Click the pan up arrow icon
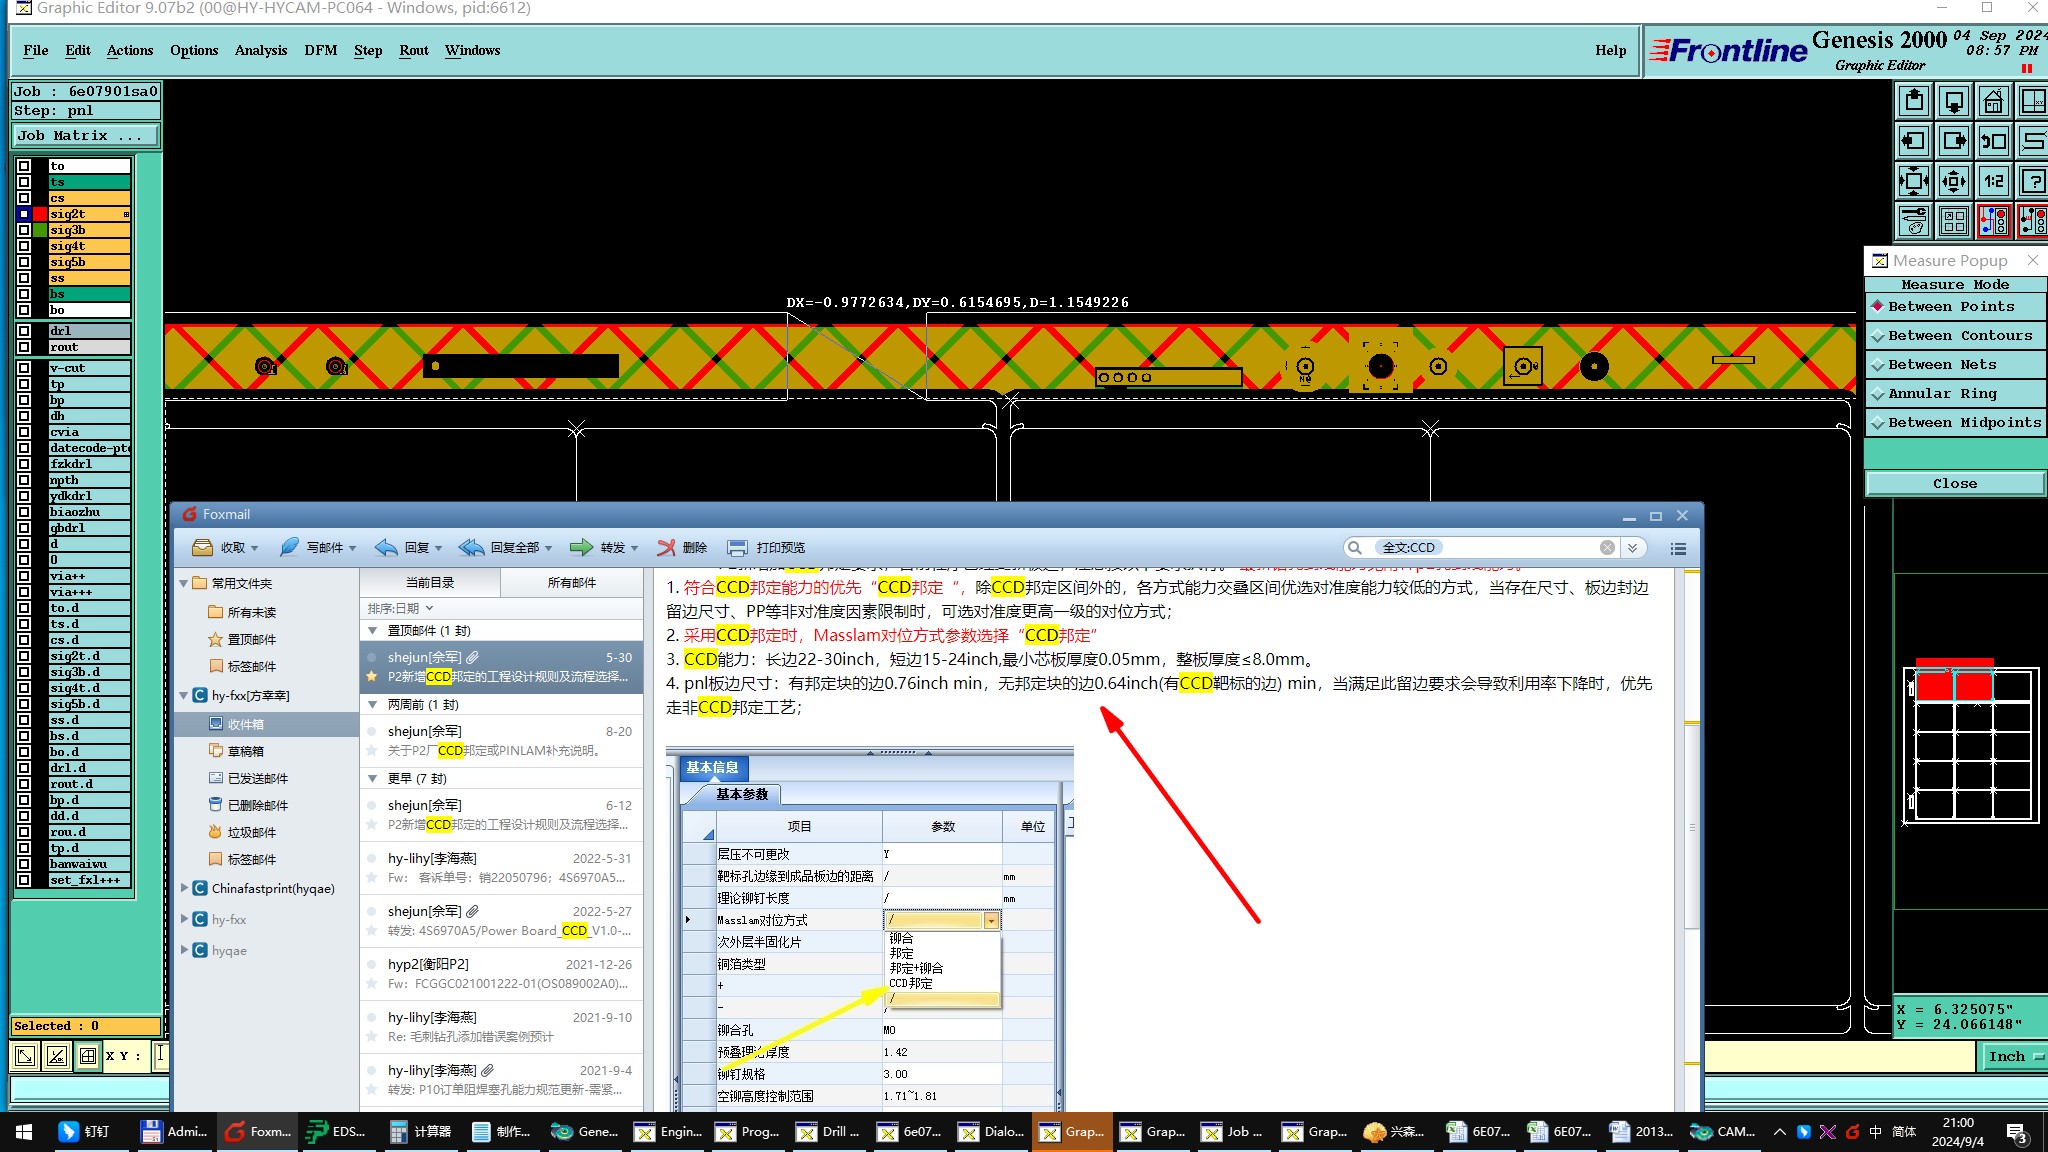This screenshot has width=2048, height=1152. [x=1914, y=101]
